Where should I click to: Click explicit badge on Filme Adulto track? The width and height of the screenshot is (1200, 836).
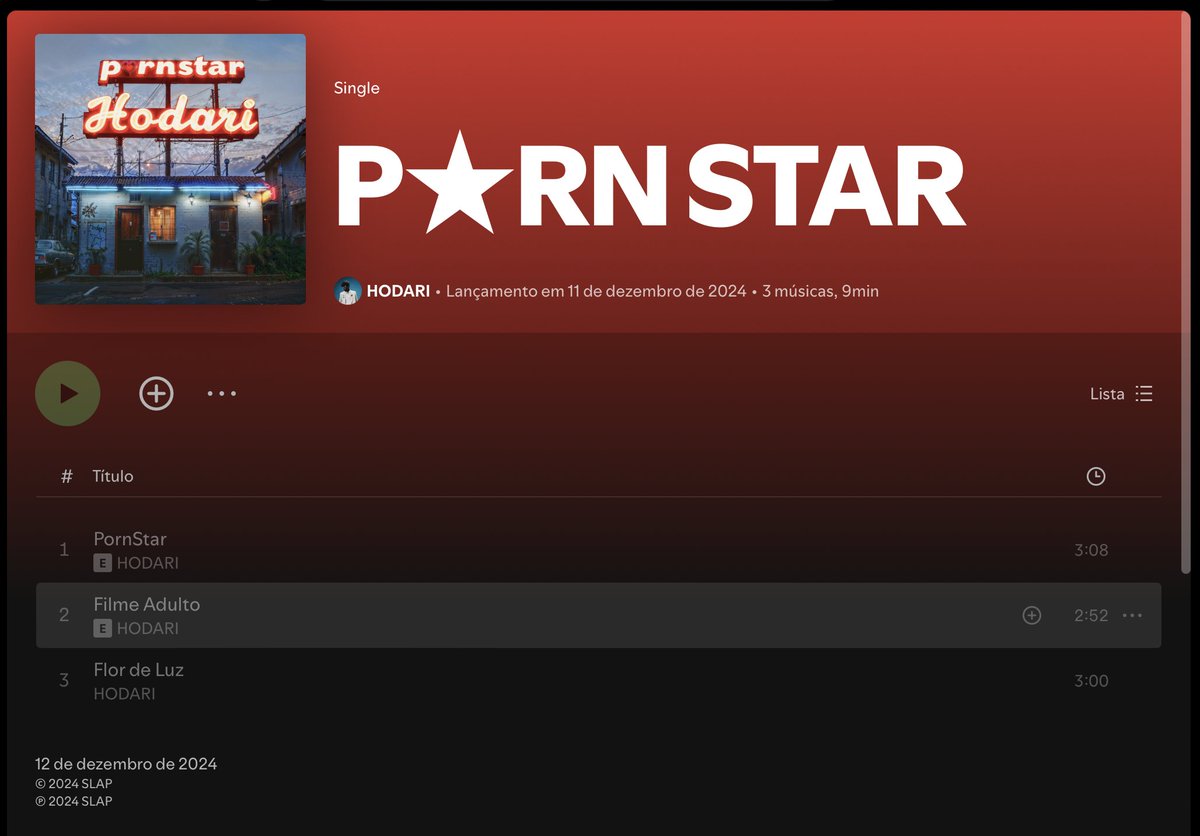[x=102, y=628]
